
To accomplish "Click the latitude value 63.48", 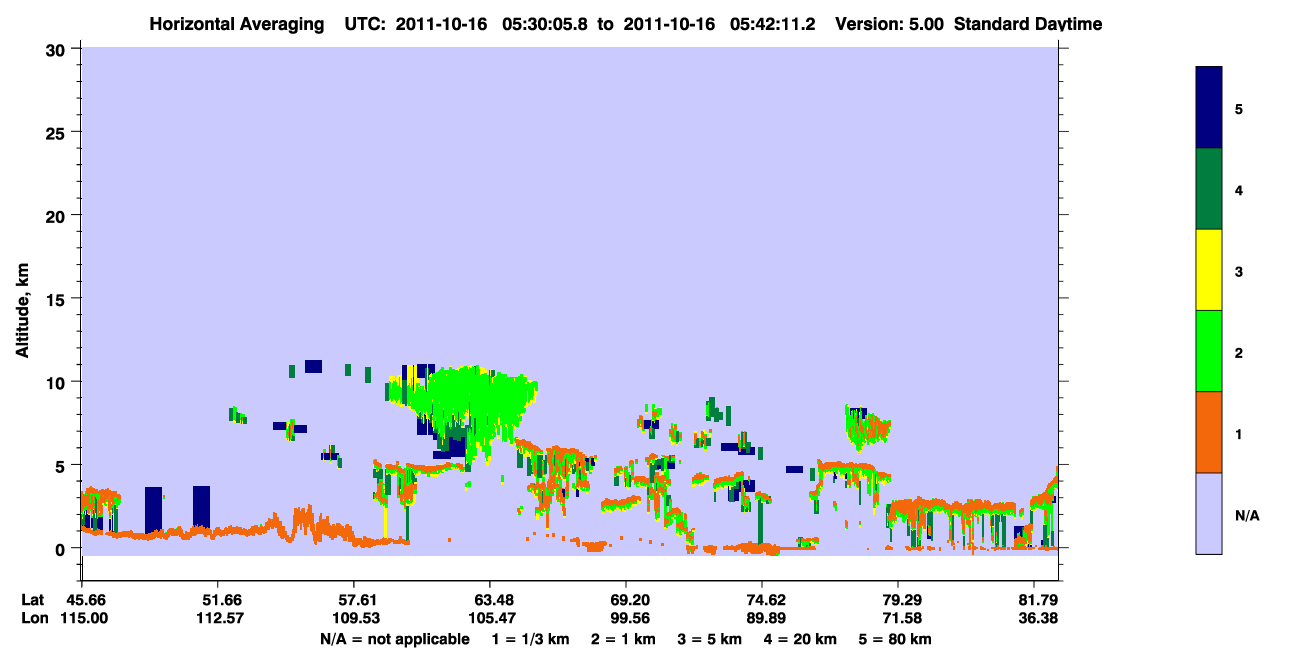I will point(490,600).
